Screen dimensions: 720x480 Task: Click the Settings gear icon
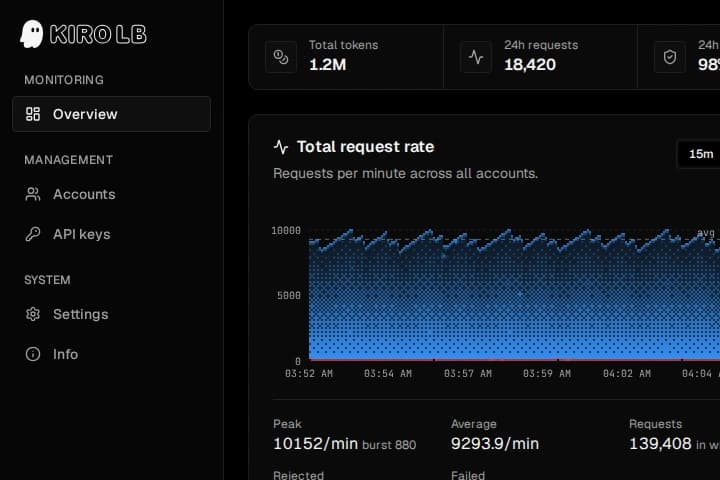(x=33, y=314)
